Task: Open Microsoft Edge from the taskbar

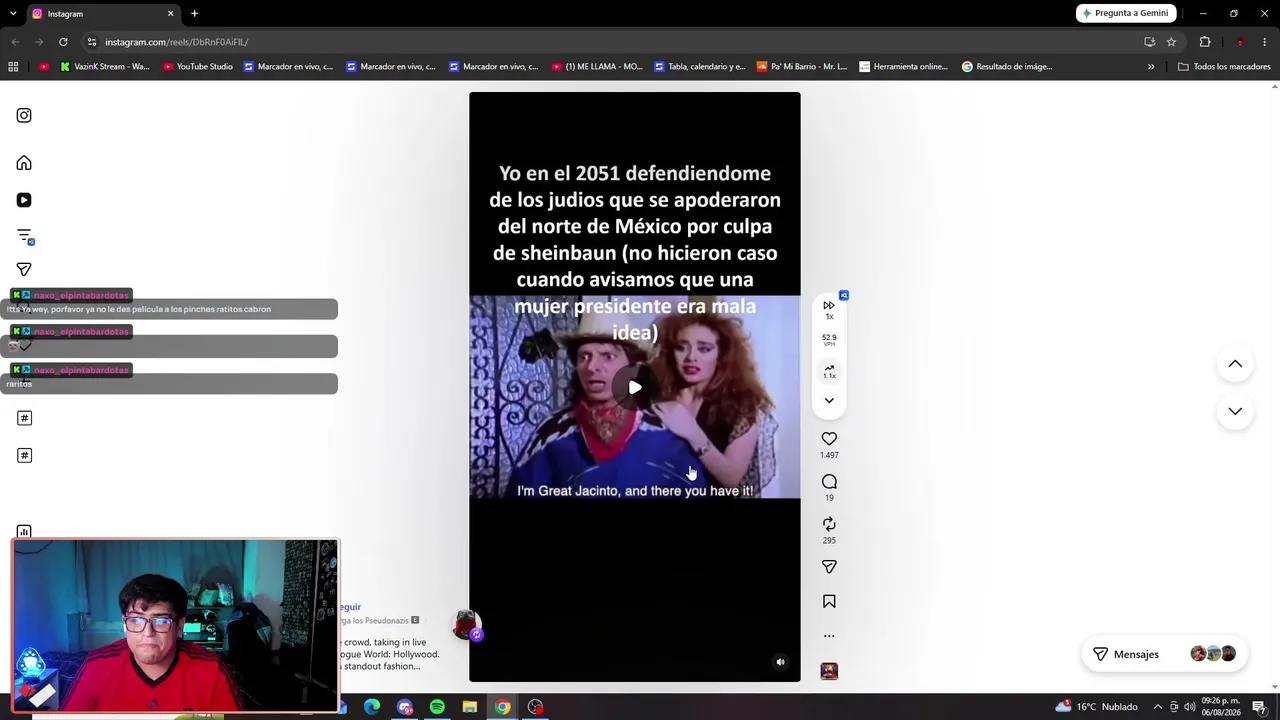Action: [372, 707]
